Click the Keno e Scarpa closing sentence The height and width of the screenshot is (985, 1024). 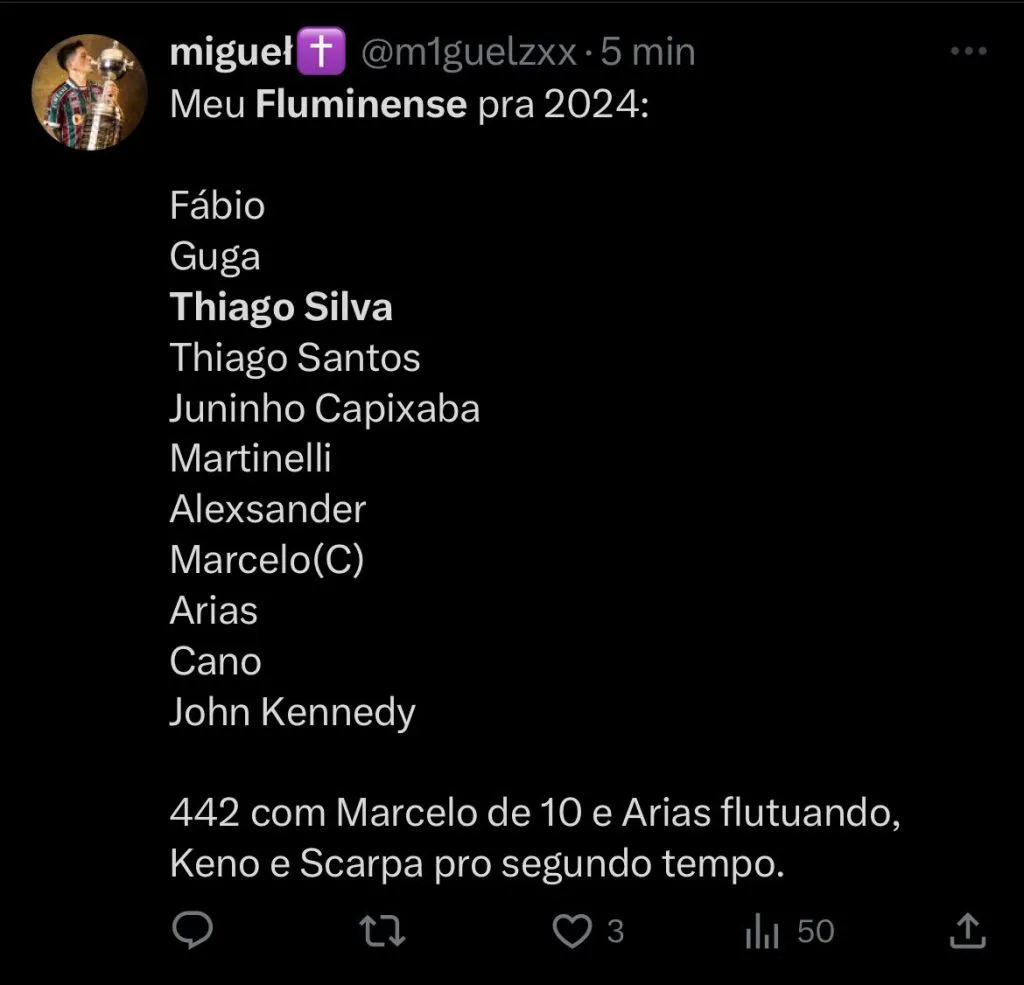tap(475, 864)
